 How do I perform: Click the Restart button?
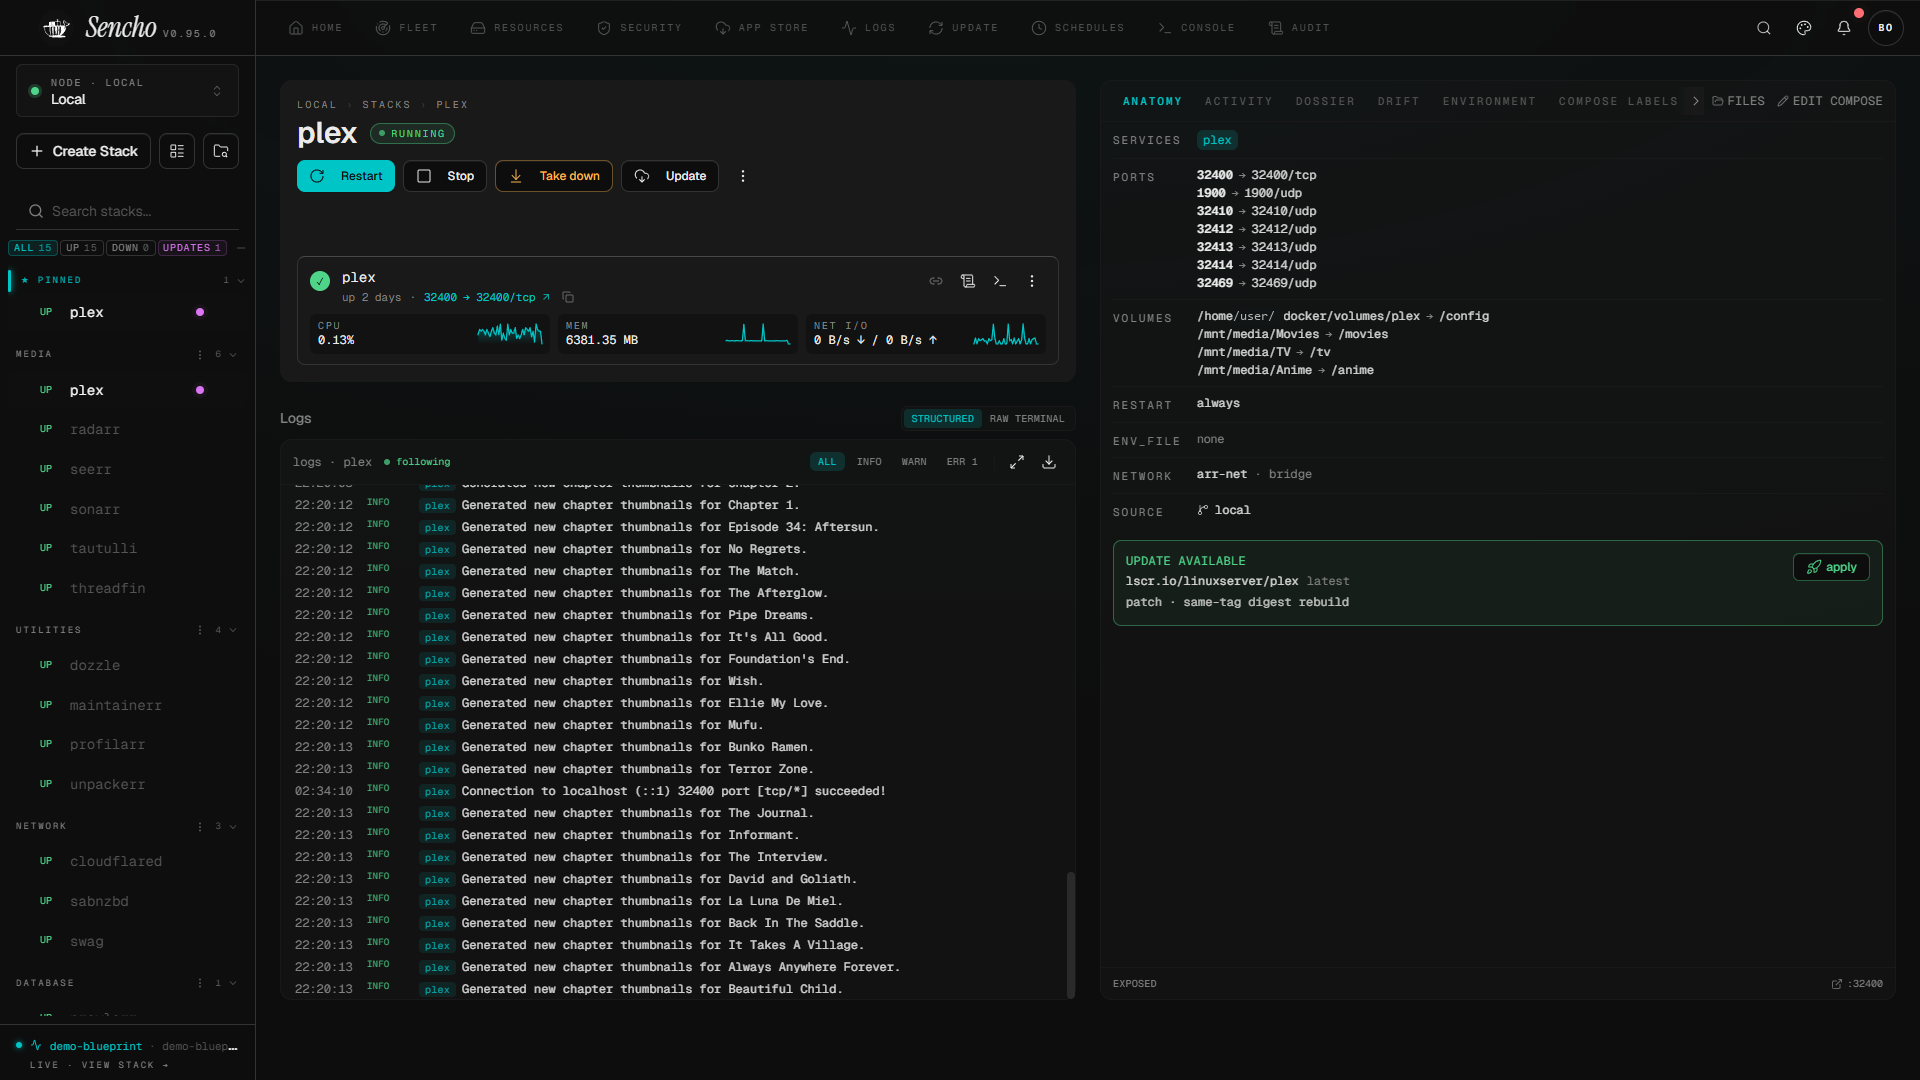pyautogui.click(x=346, y=176)
